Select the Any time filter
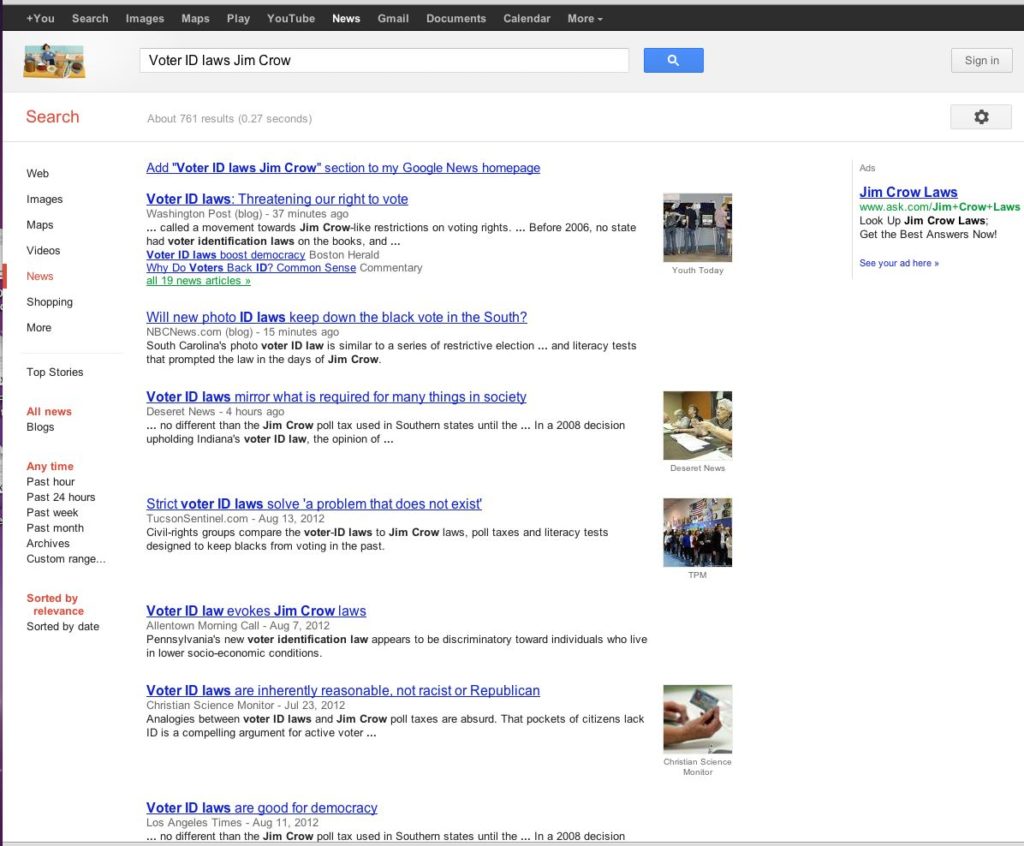Image resolution: width=1024 pixels, height=846 pixels. click(x=50, y=466)
